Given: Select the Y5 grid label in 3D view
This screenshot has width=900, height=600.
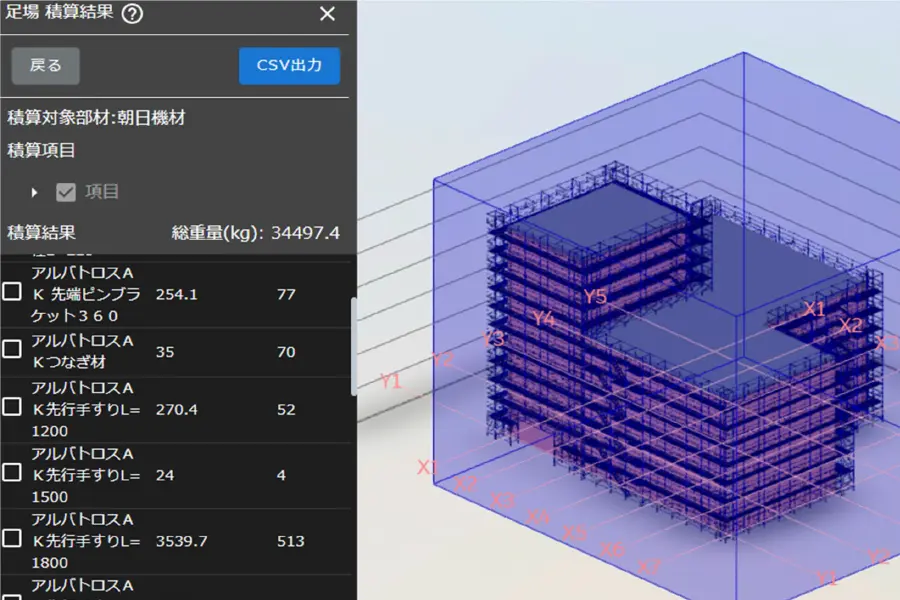Looking at the screenshot, I should pyautogui.click(x=596, y=296).
